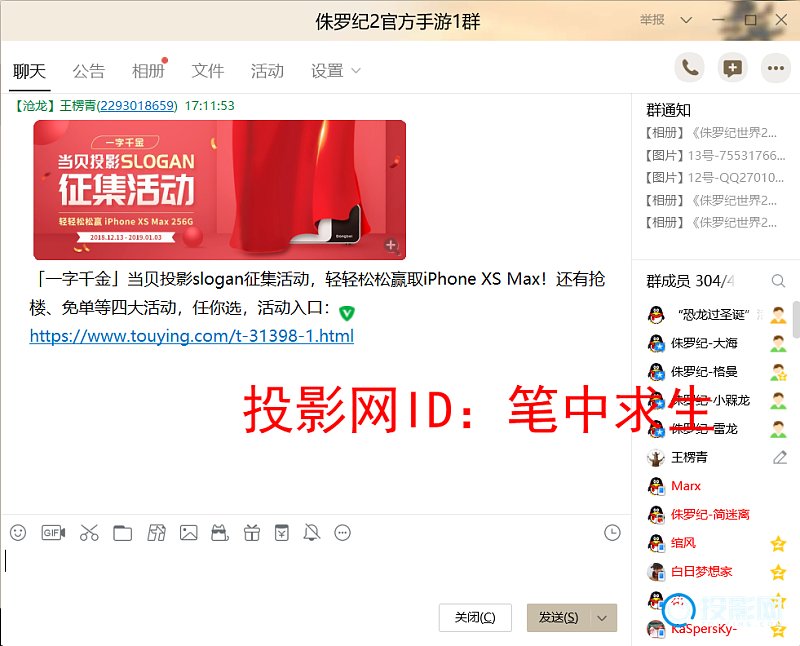Open the 活动 tab

(267, 71)
